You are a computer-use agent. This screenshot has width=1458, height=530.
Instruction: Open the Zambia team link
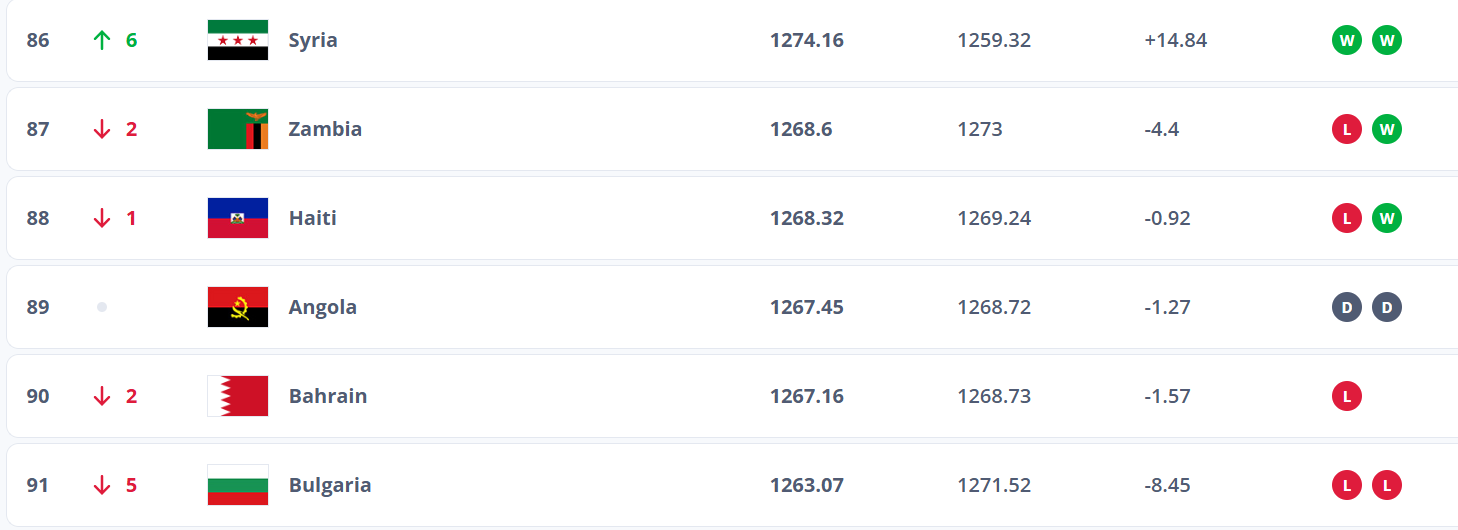(x=325, y=129)
